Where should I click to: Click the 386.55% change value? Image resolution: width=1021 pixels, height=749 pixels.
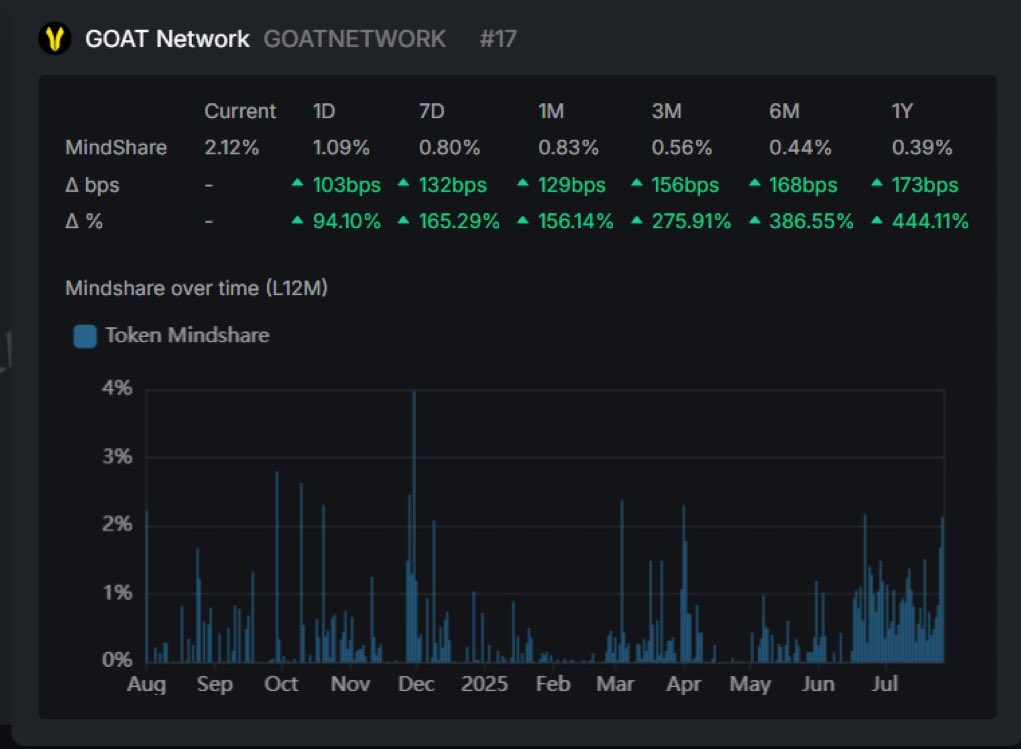[811, 221]
